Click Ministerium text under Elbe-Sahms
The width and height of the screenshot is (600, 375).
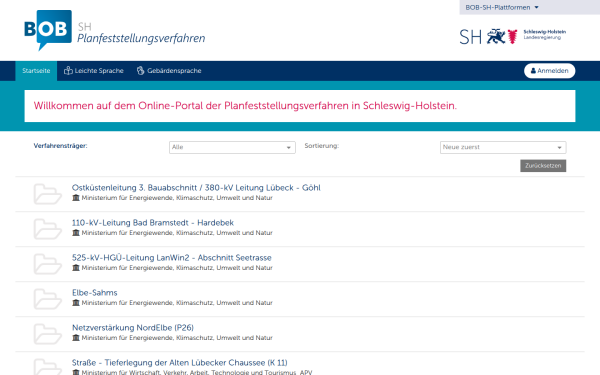[177, 303]
